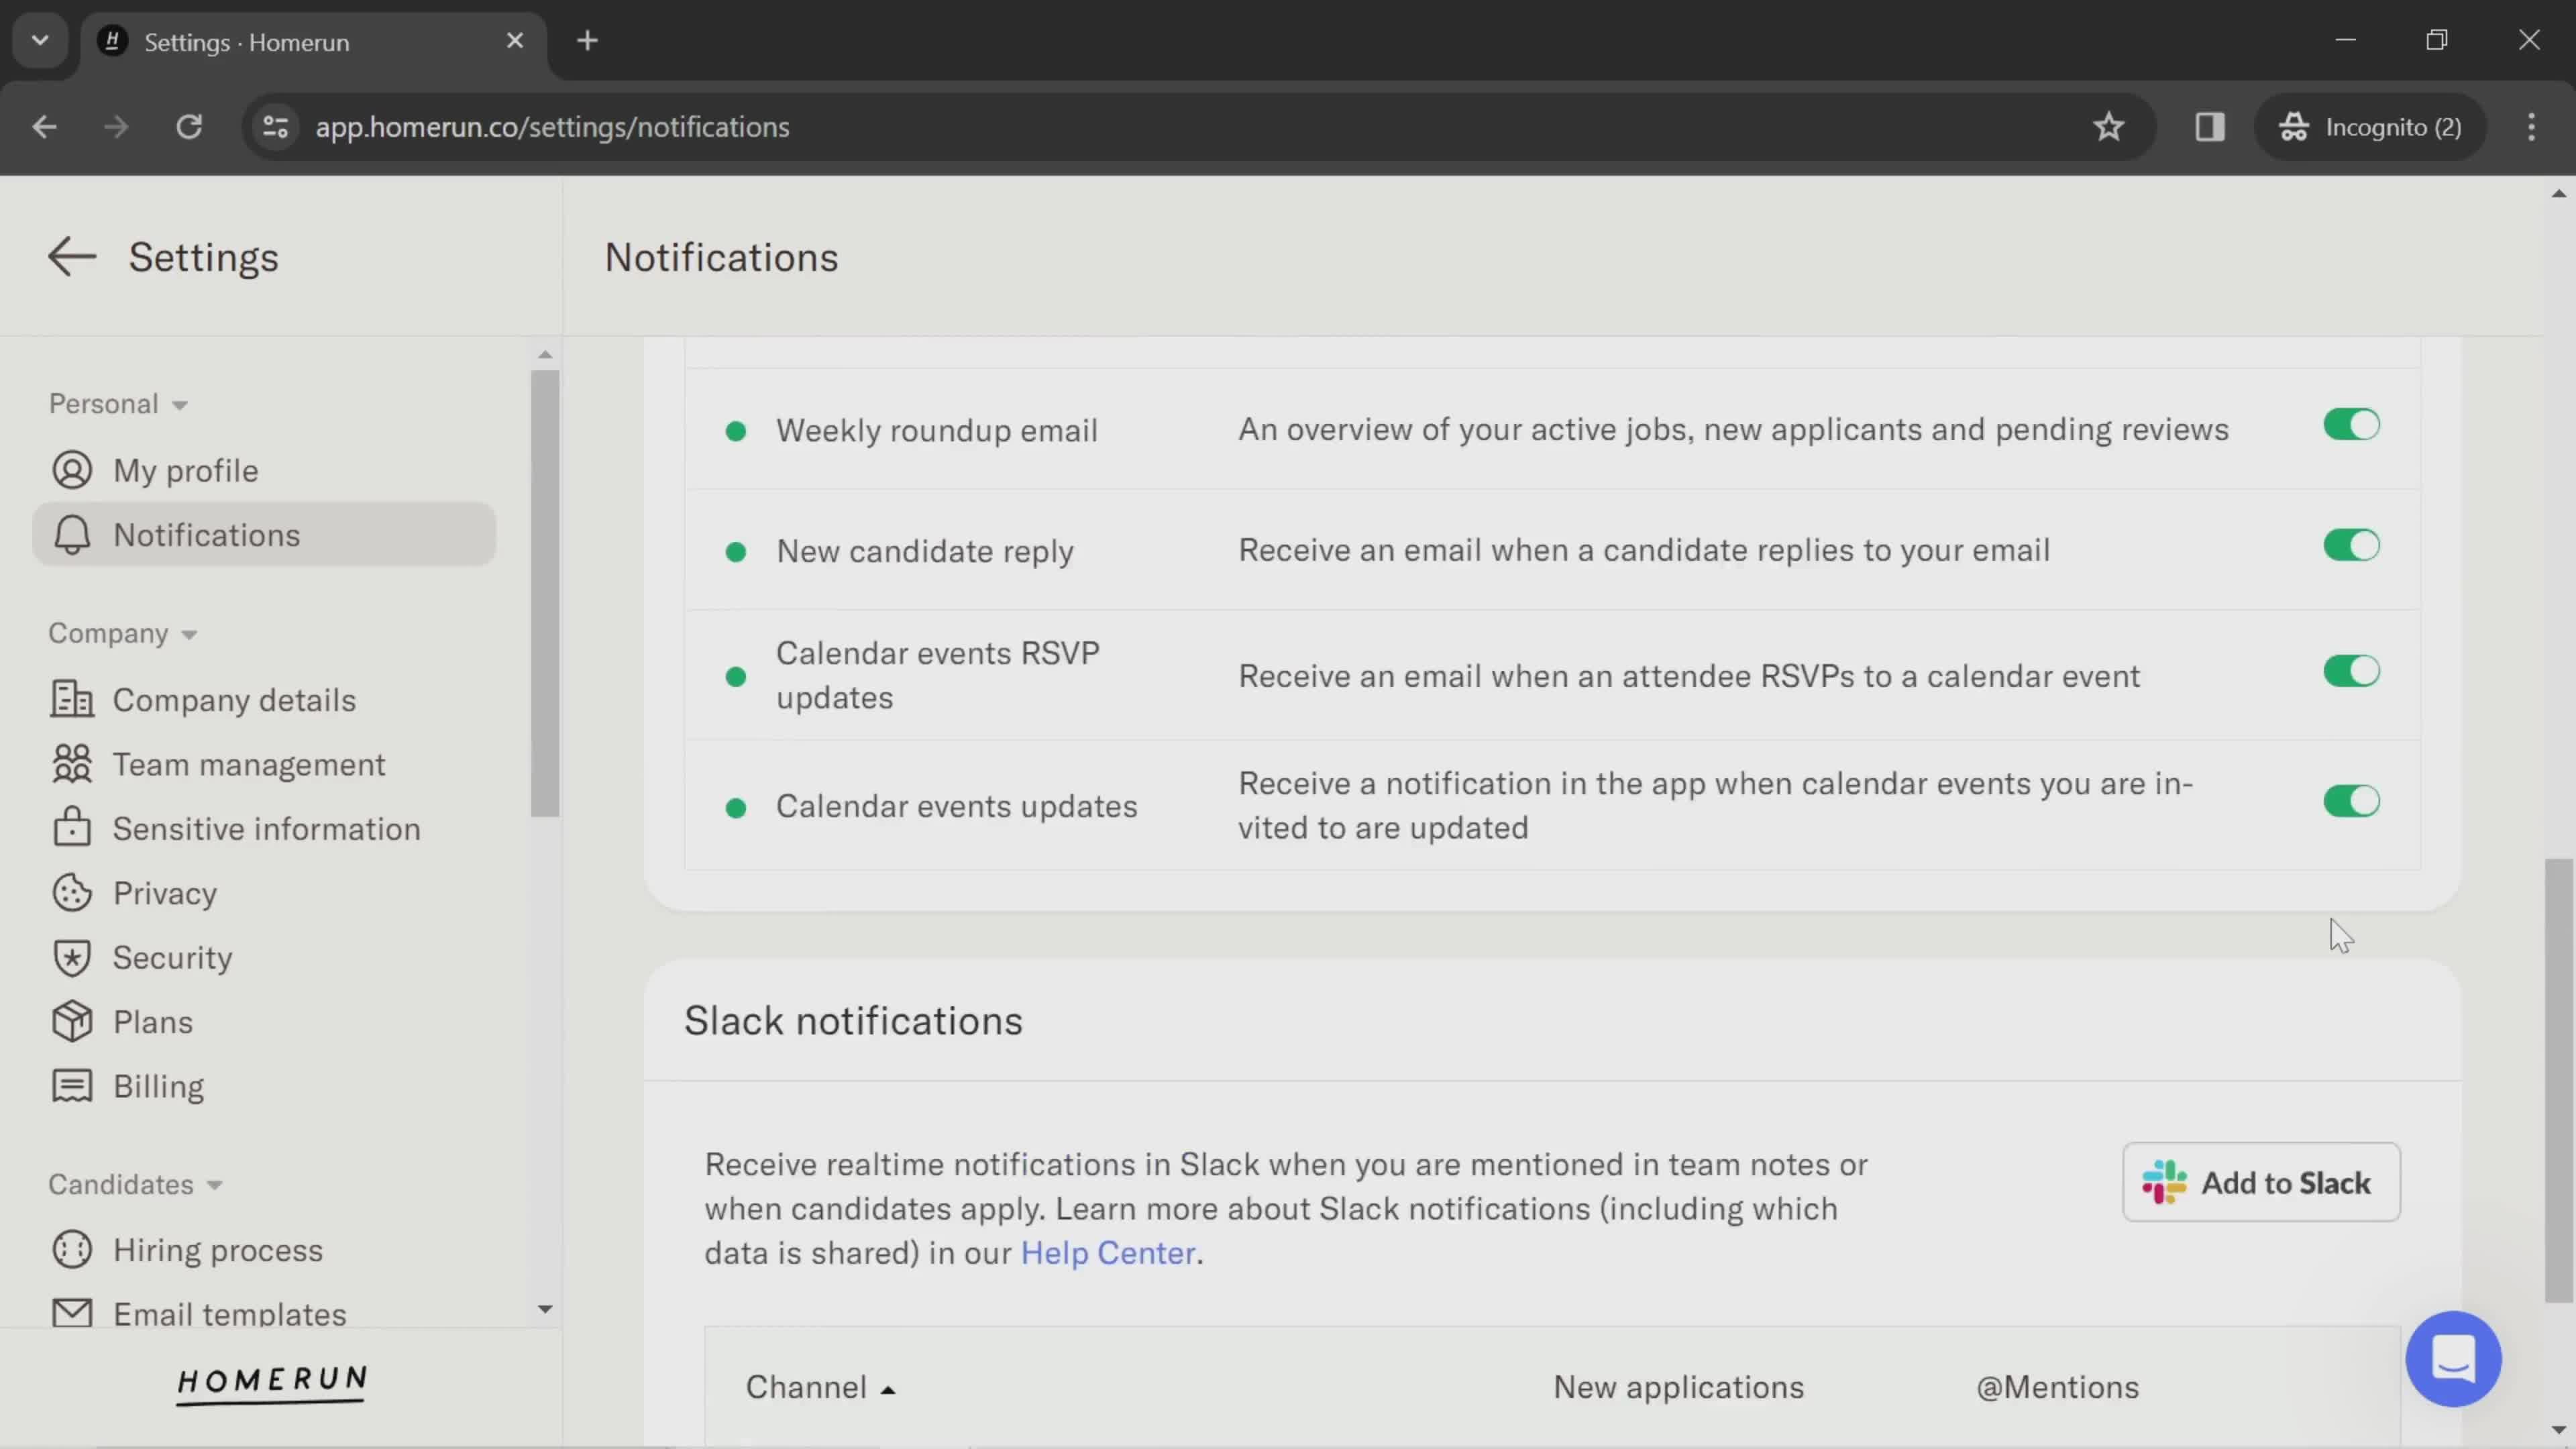2576x1449 pixels.
Task: Open My profile via its avatar icon
Action: 72,470
